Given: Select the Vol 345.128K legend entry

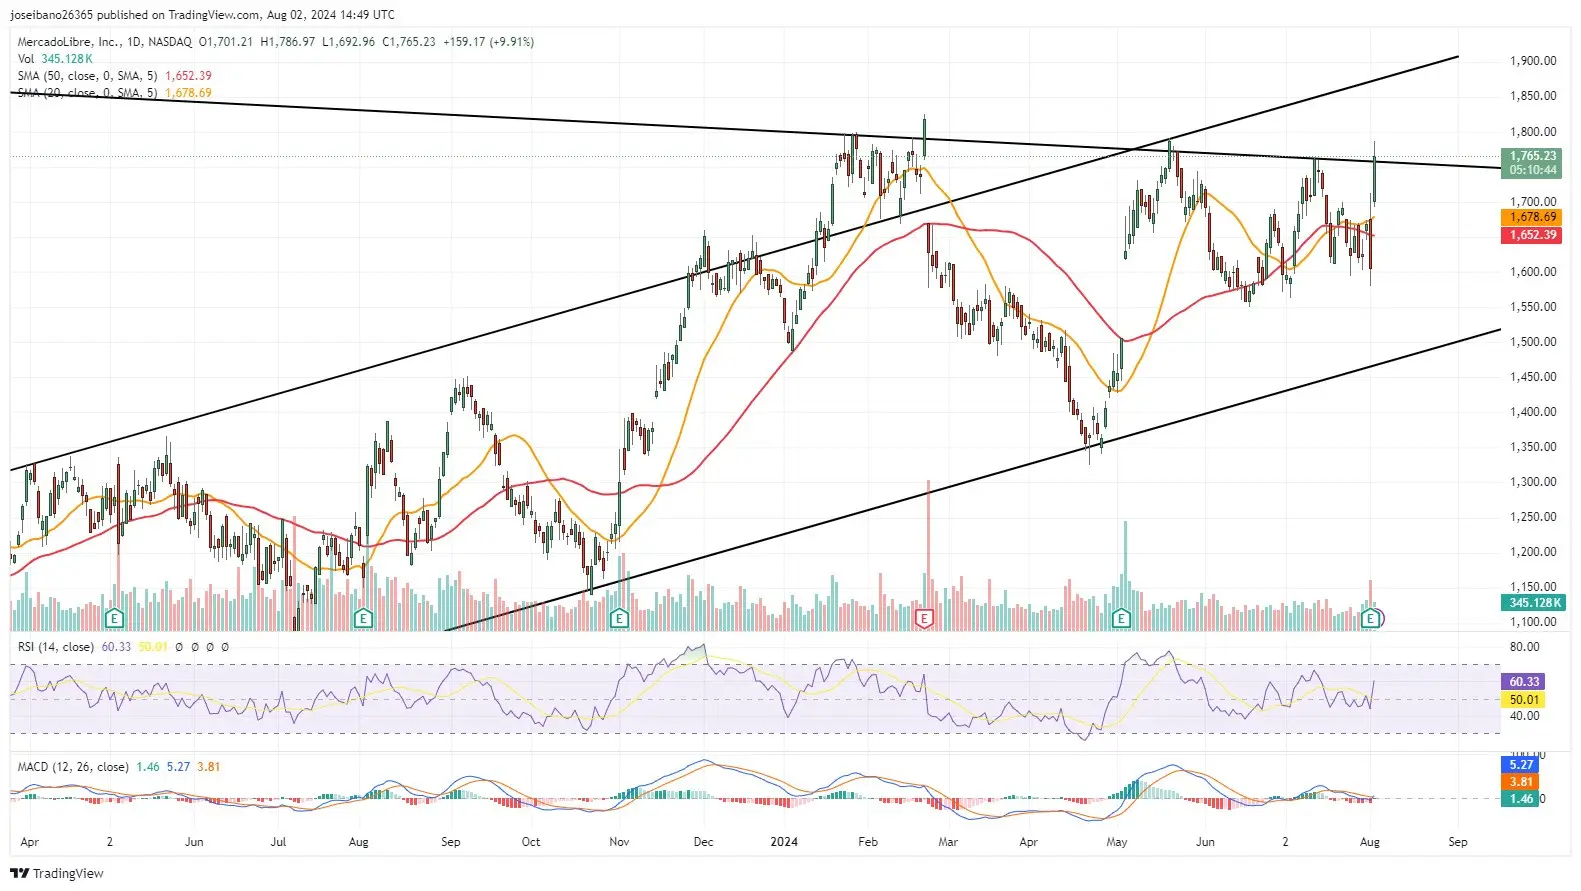Looking at the screenshot, I should pyautogui.click(x=55, y=59).
